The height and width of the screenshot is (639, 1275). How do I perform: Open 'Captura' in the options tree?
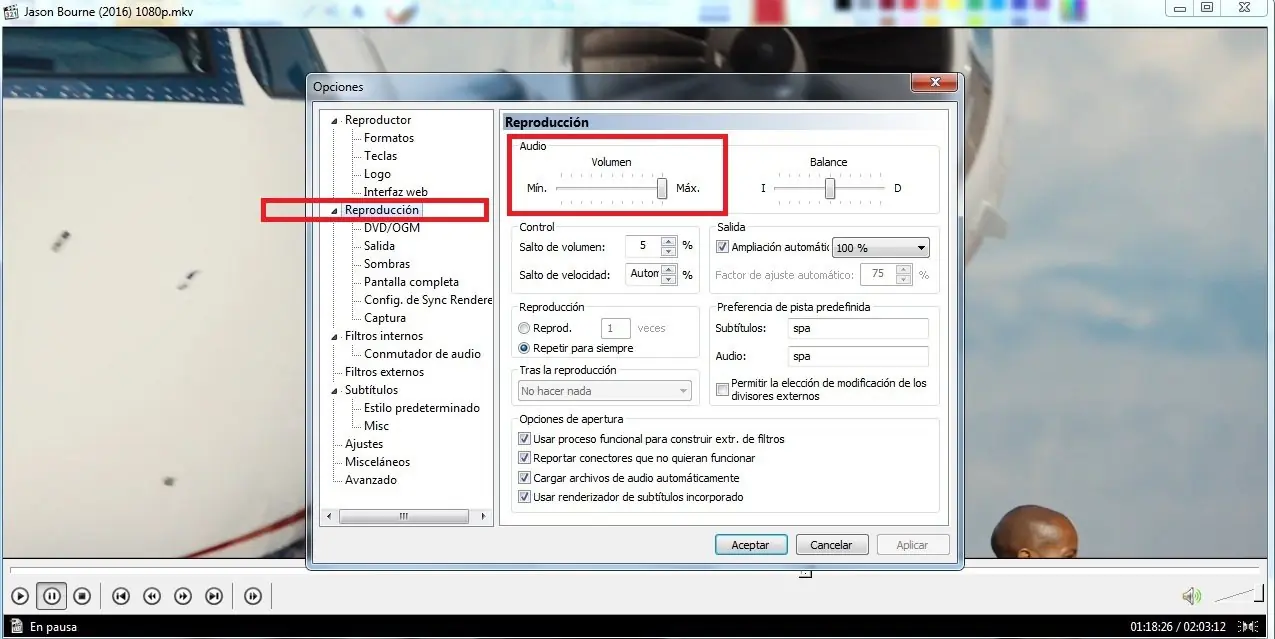(x=385, y=318)
